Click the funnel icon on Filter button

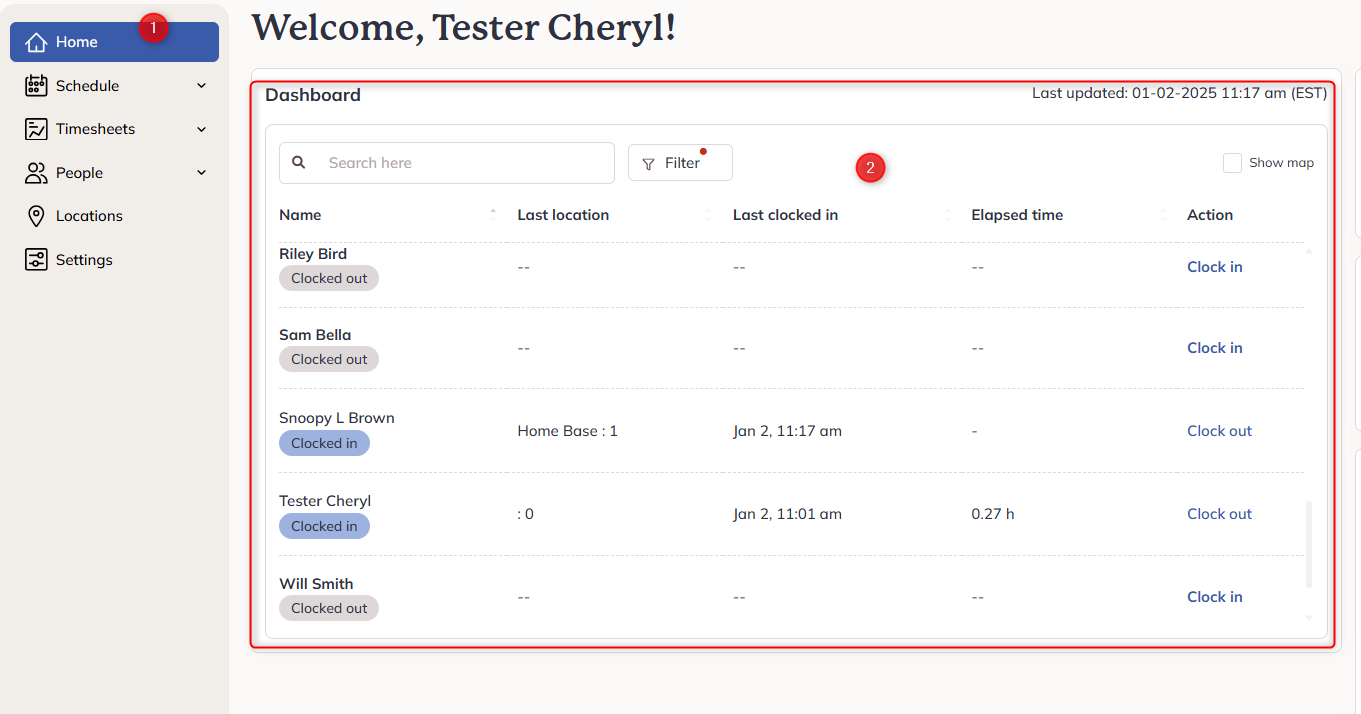648,164
